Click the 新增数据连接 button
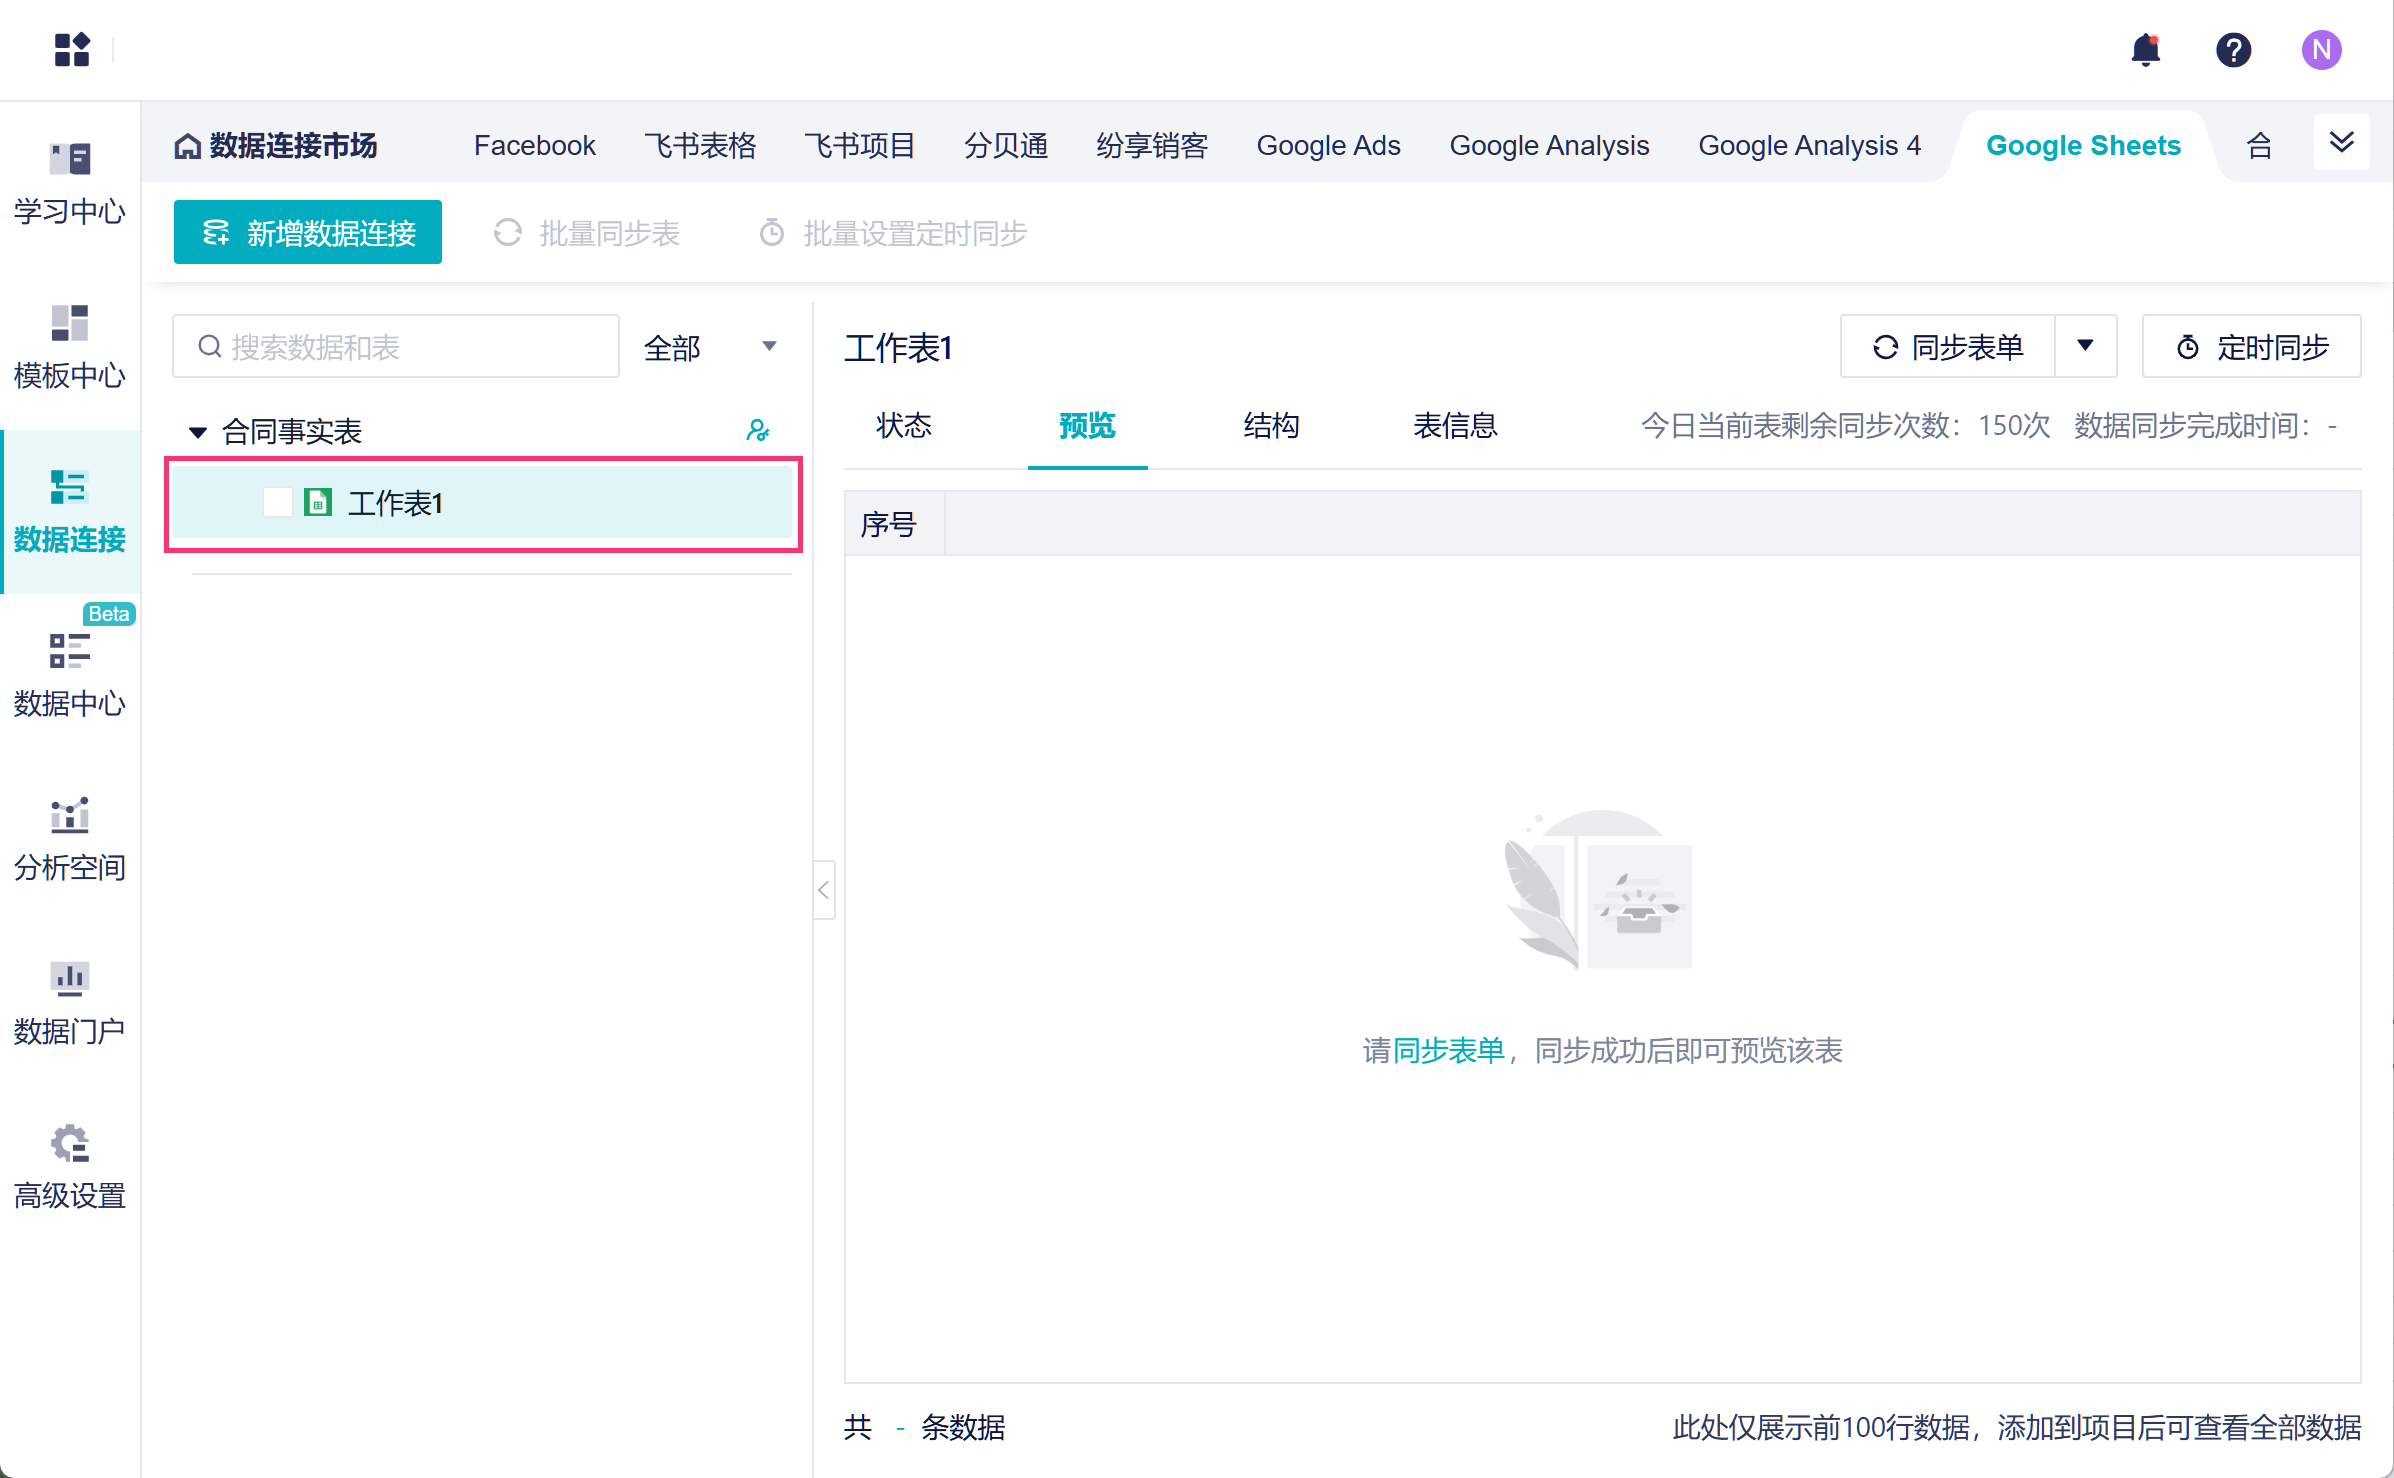The height and width of the screenshot is (1478, 2394). click(308, 232)
